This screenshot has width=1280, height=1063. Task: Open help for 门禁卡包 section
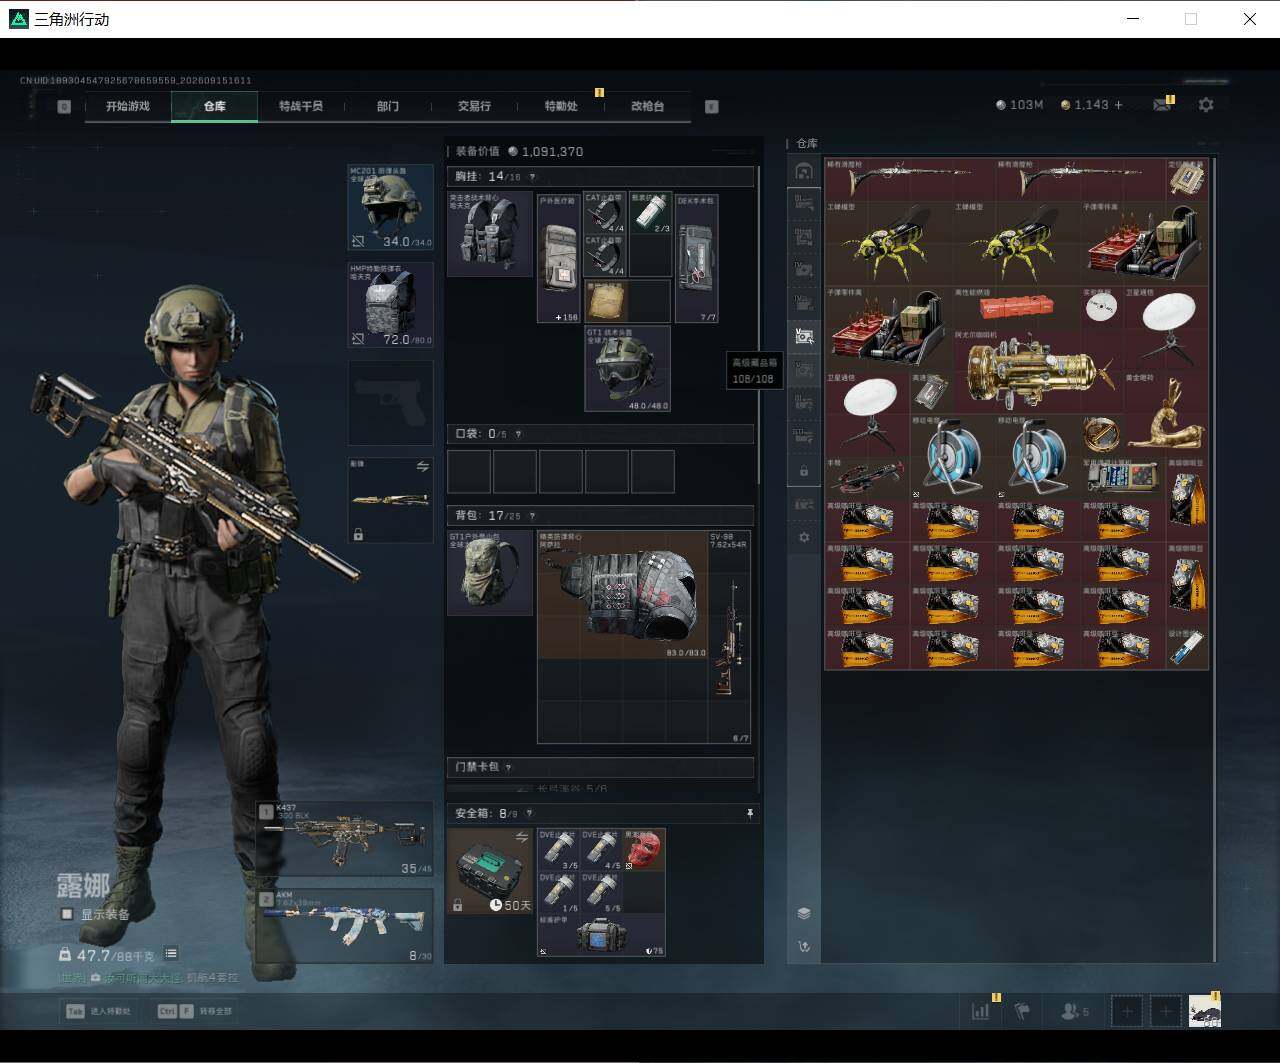508,767
